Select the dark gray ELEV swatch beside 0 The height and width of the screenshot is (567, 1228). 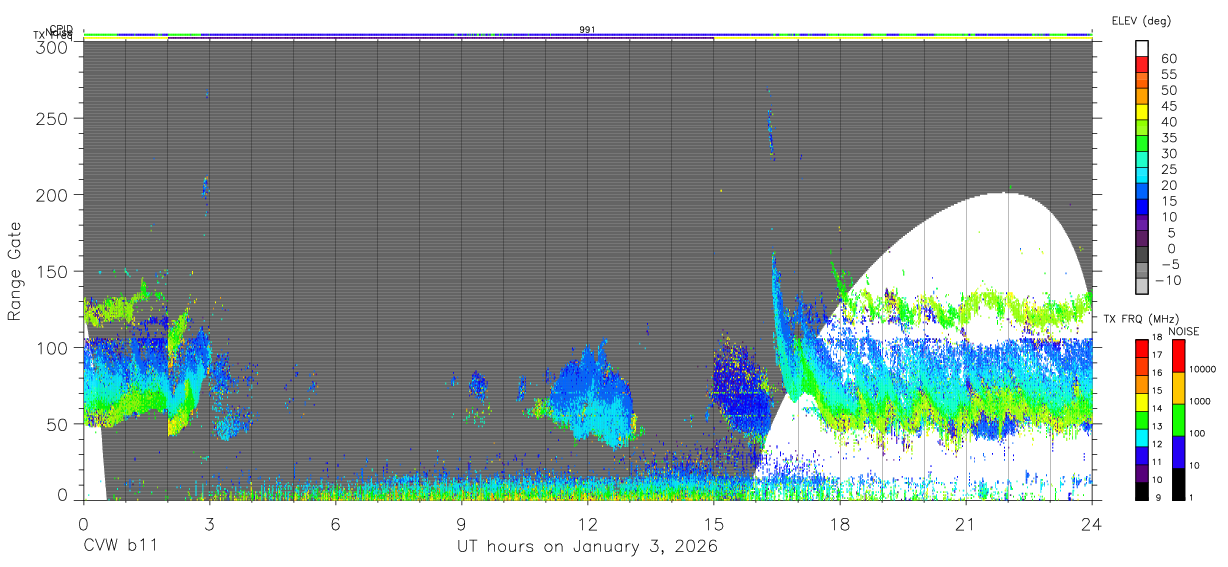(x=1141, y=256)
